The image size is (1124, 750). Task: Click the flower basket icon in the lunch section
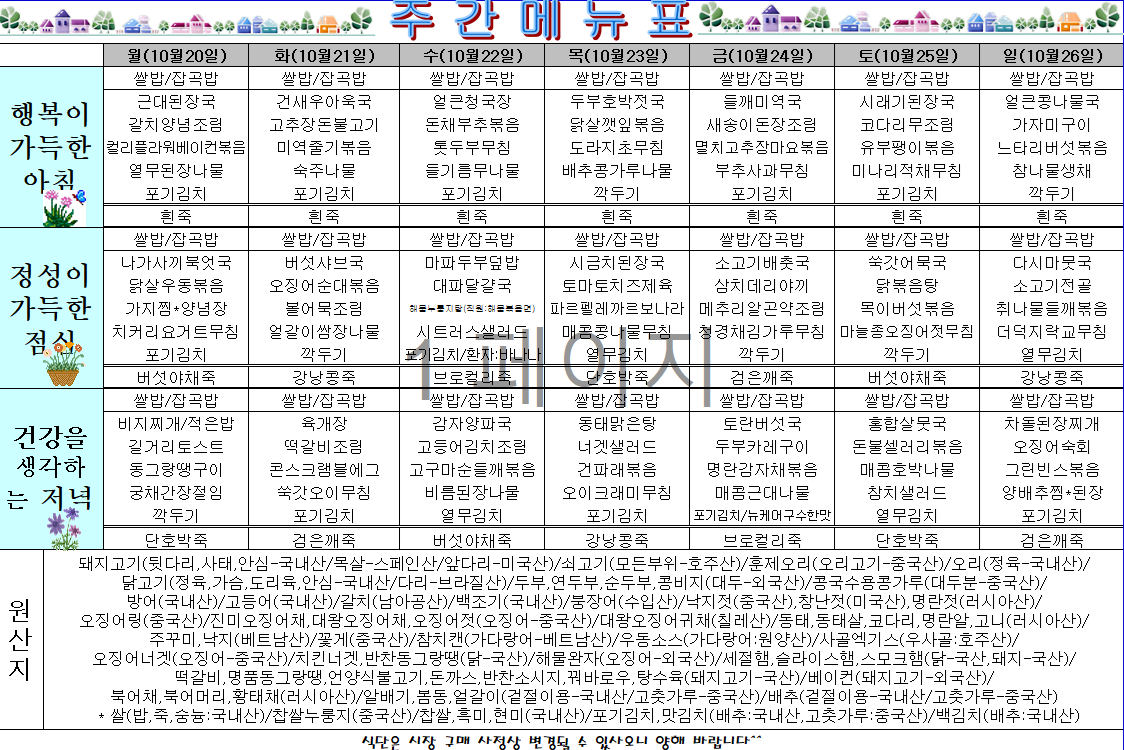(x=62, y=367)
